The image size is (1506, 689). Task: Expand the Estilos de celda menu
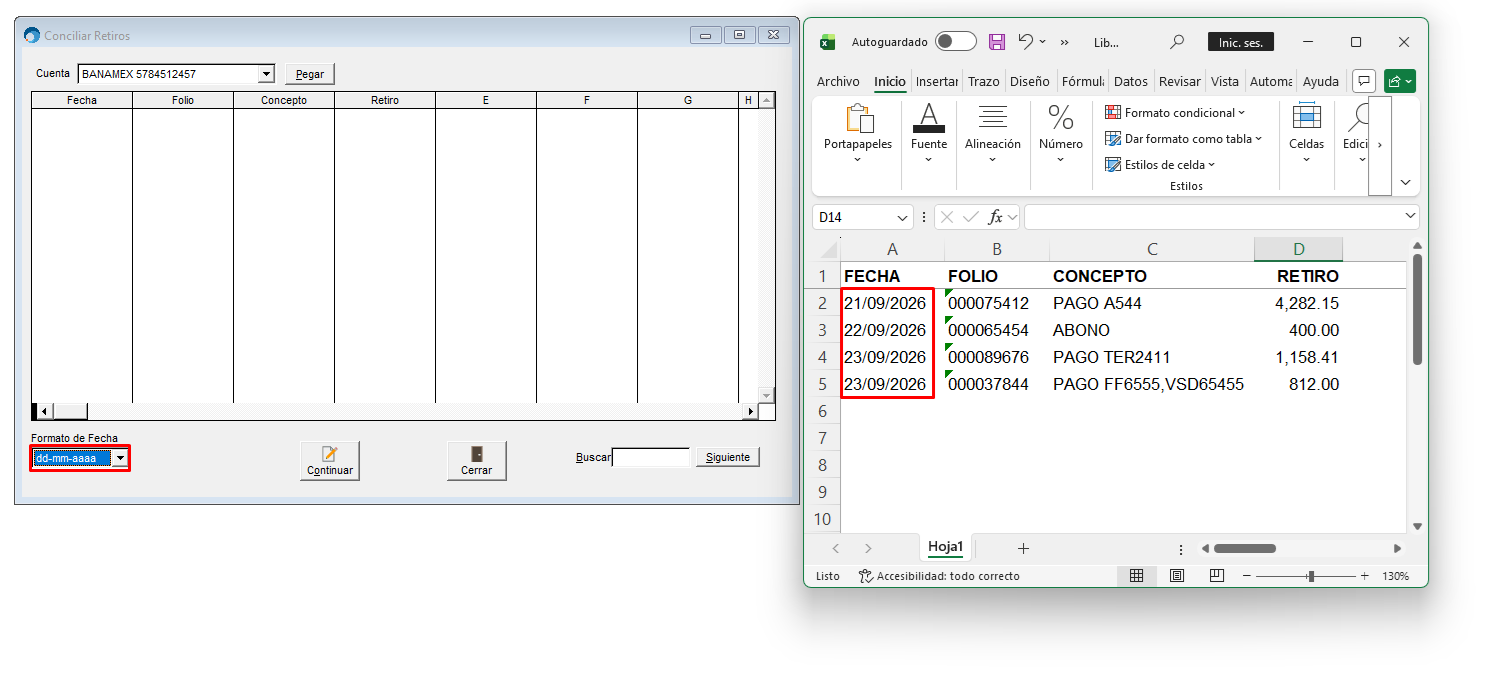click(1160, 165)
